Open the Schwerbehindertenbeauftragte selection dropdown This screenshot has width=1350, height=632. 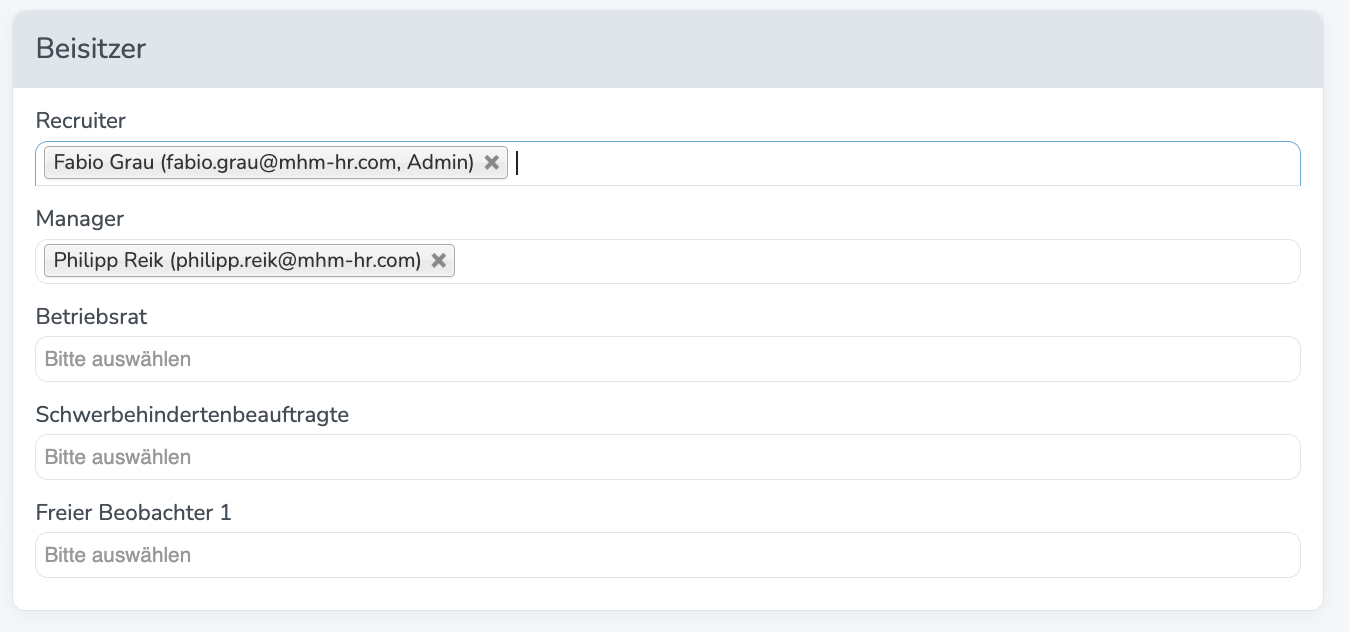click(667, 457)
